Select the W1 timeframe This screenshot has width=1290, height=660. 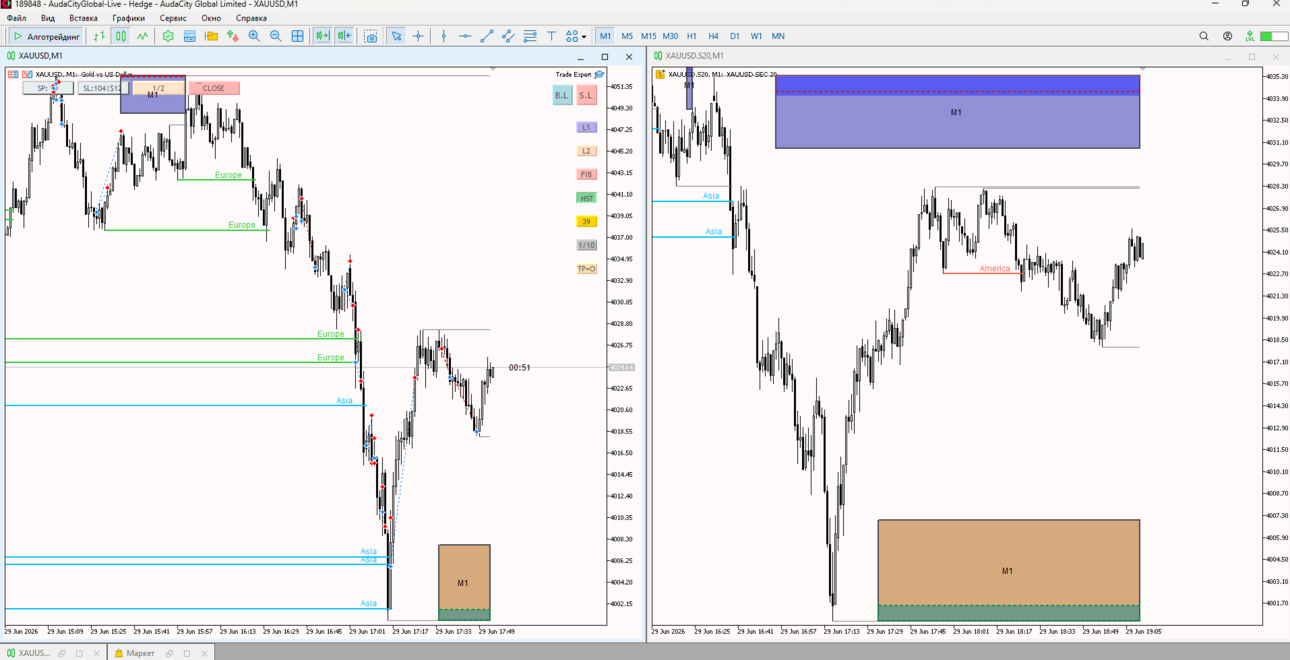tap(756, 36)
